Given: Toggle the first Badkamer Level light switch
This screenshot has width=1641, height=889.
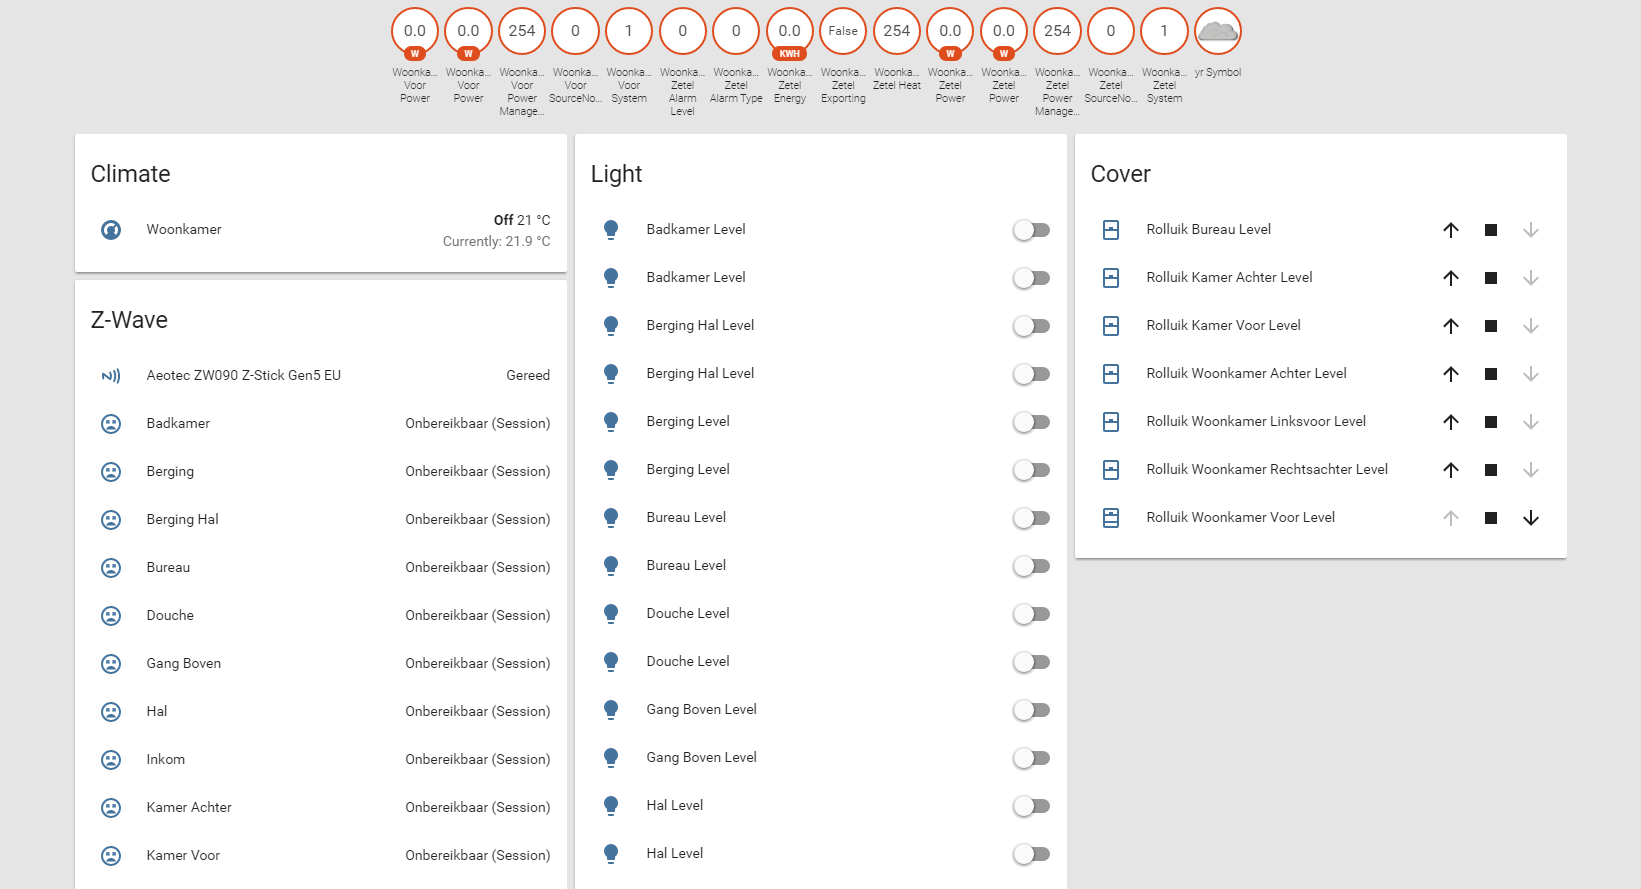Looking at the screenshot, I should 1031,230.
